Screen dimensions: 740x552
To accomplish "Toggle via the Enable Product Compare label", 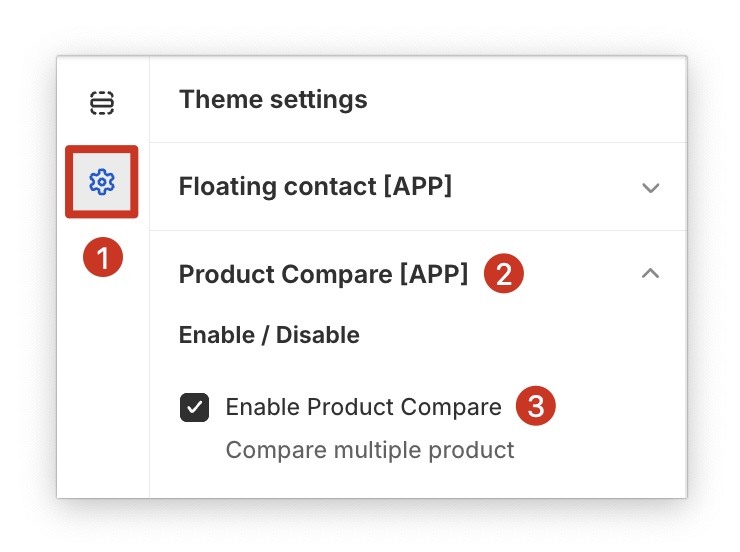I will 363,408.
